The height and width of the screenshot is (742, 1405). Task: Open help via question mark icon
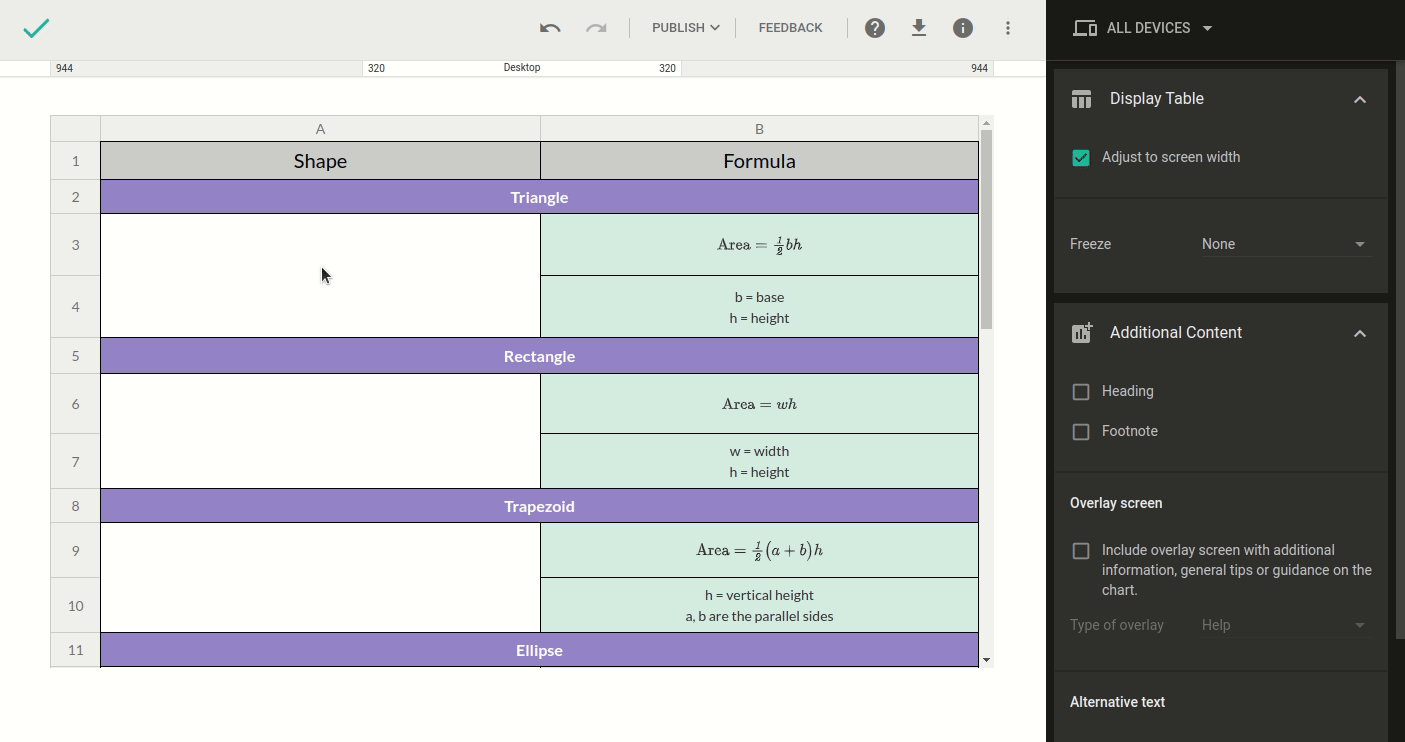click(x=875, y=28)
